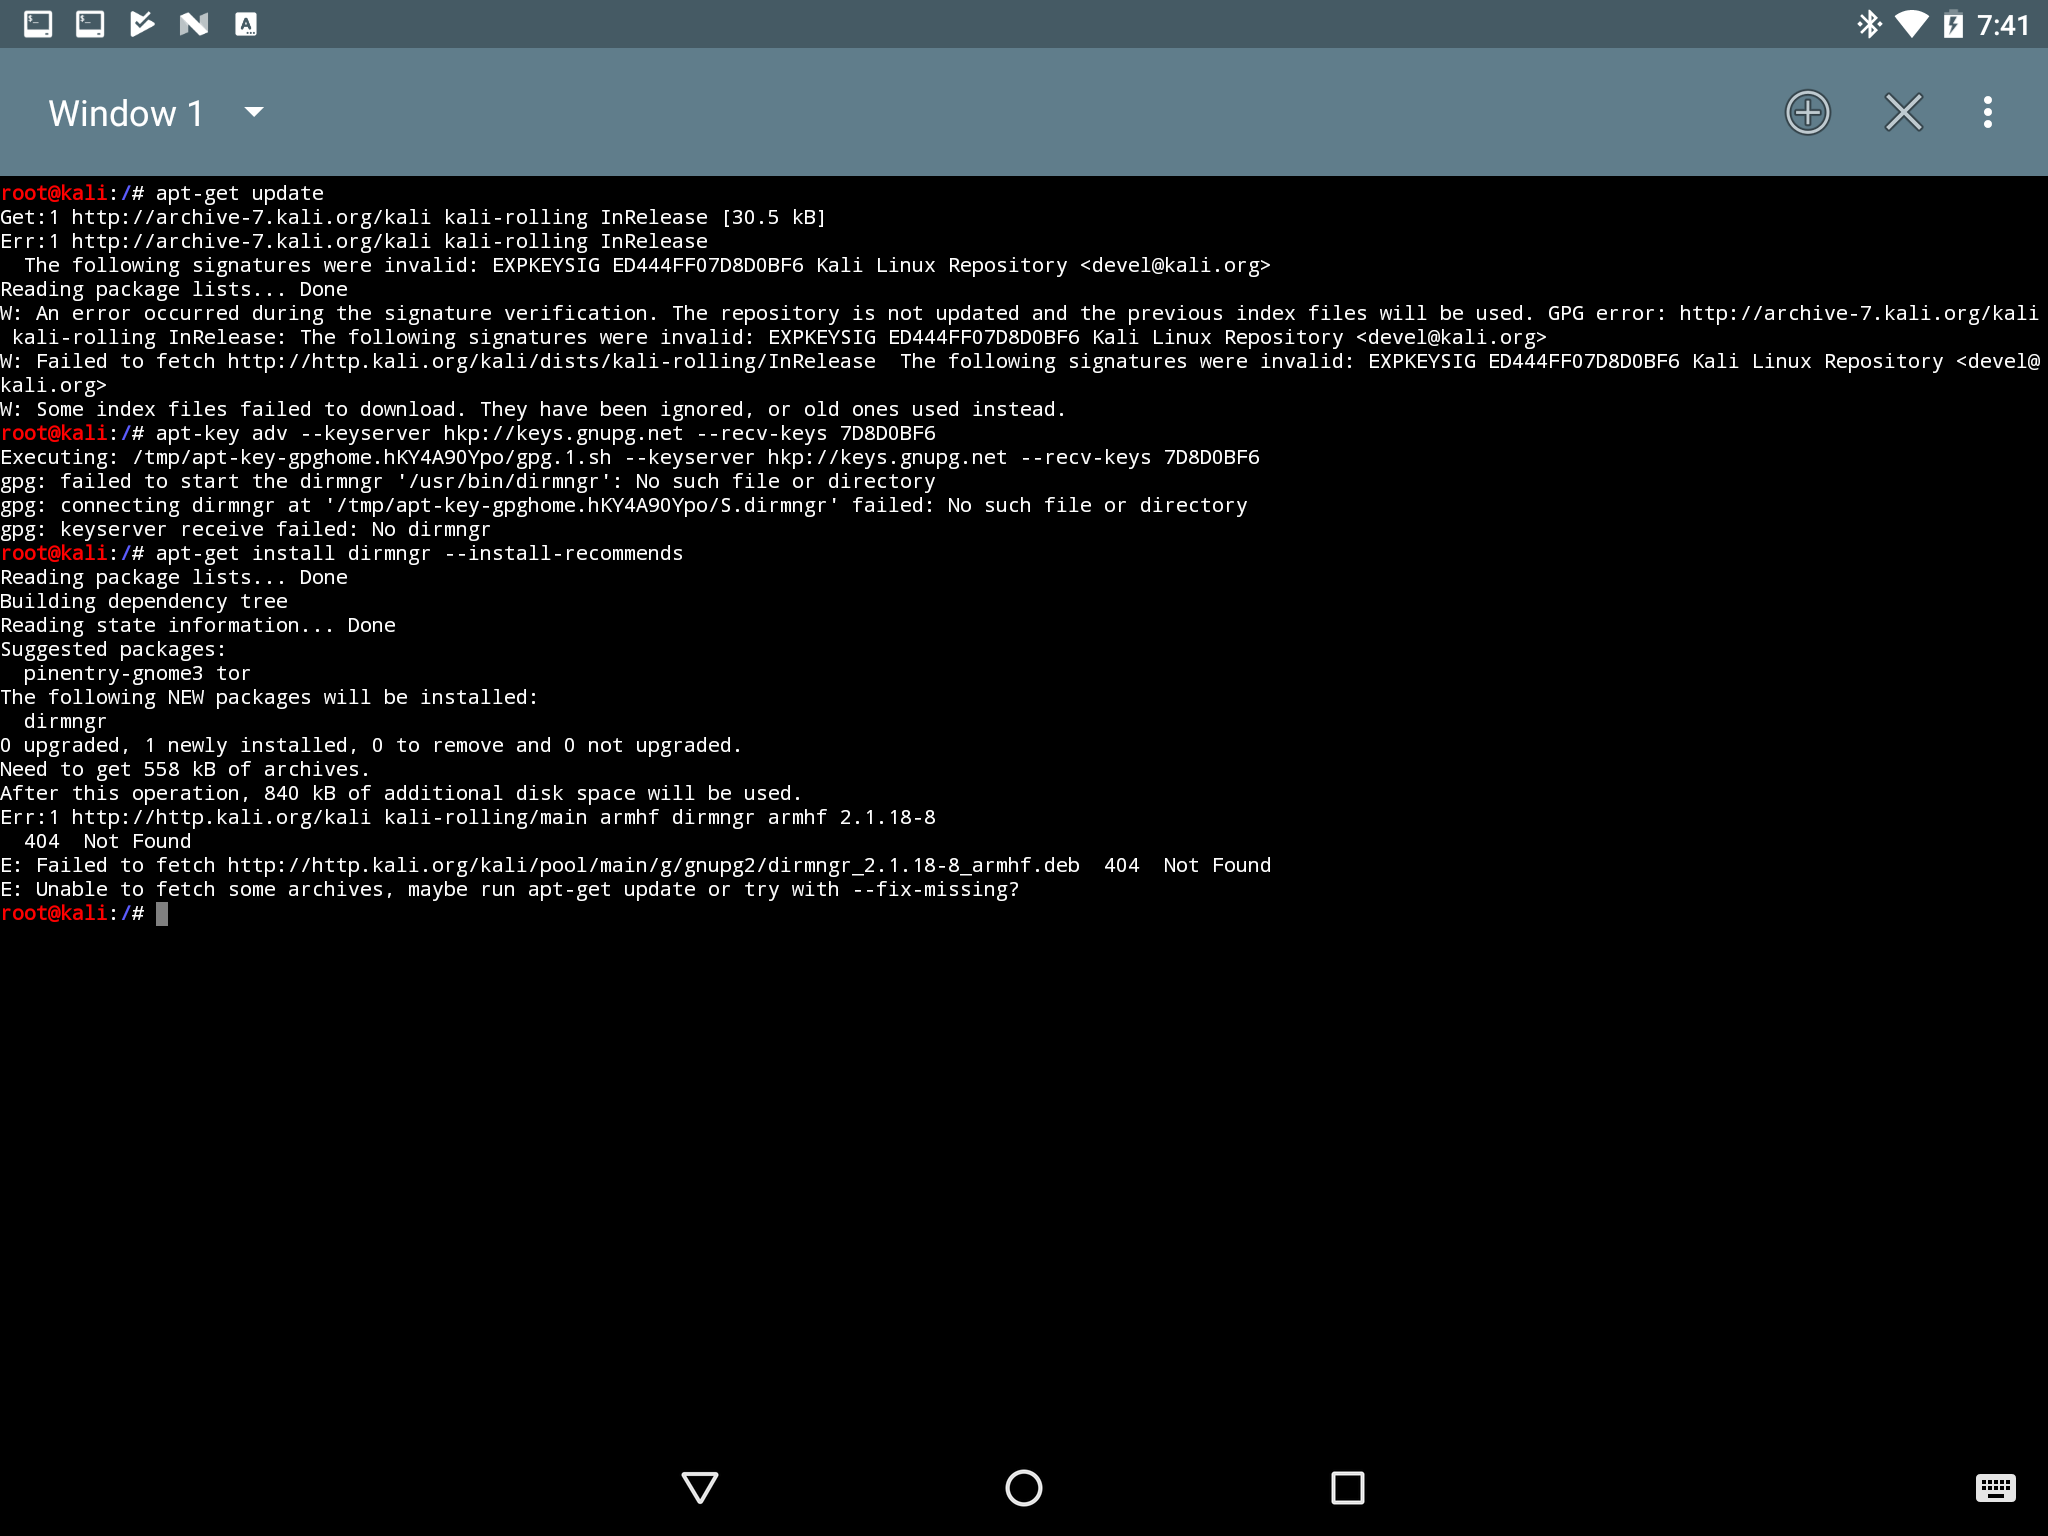The width and height of the screenshot is (2048, 1536).
Task: Add a new terminal window
Action: 1807,112
